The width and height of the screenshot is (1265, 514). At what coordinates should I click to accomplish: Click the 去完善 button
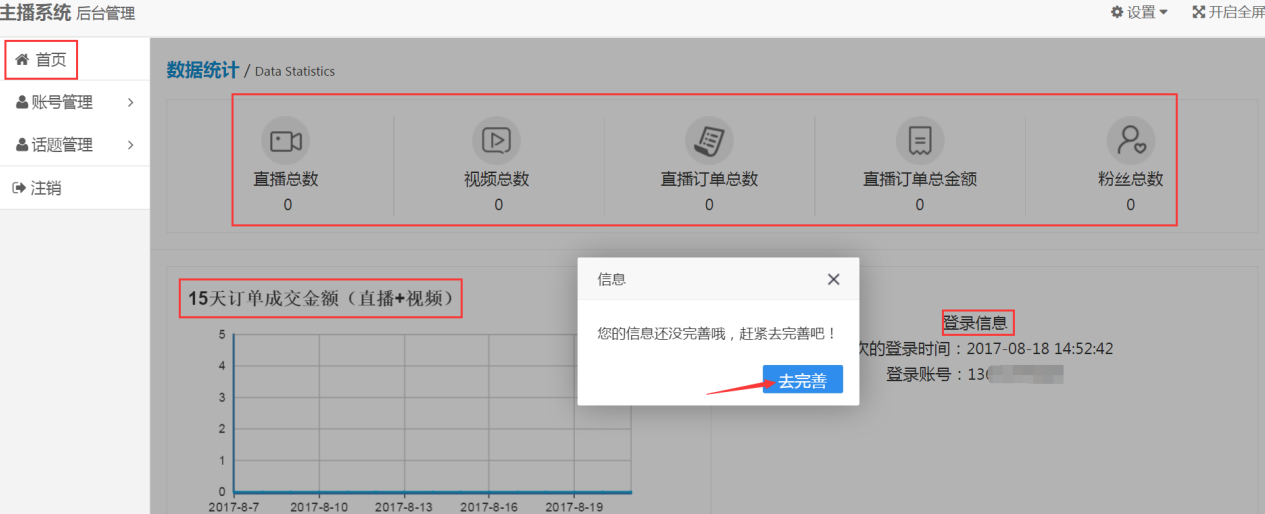(x=803, y=380)
